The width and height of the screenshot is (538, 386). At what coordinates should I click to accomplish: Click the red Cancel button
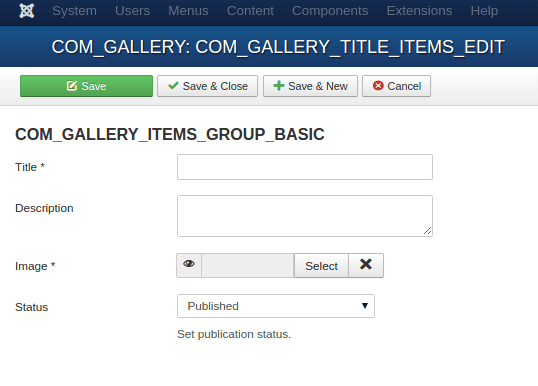click(x=397, y=86)
